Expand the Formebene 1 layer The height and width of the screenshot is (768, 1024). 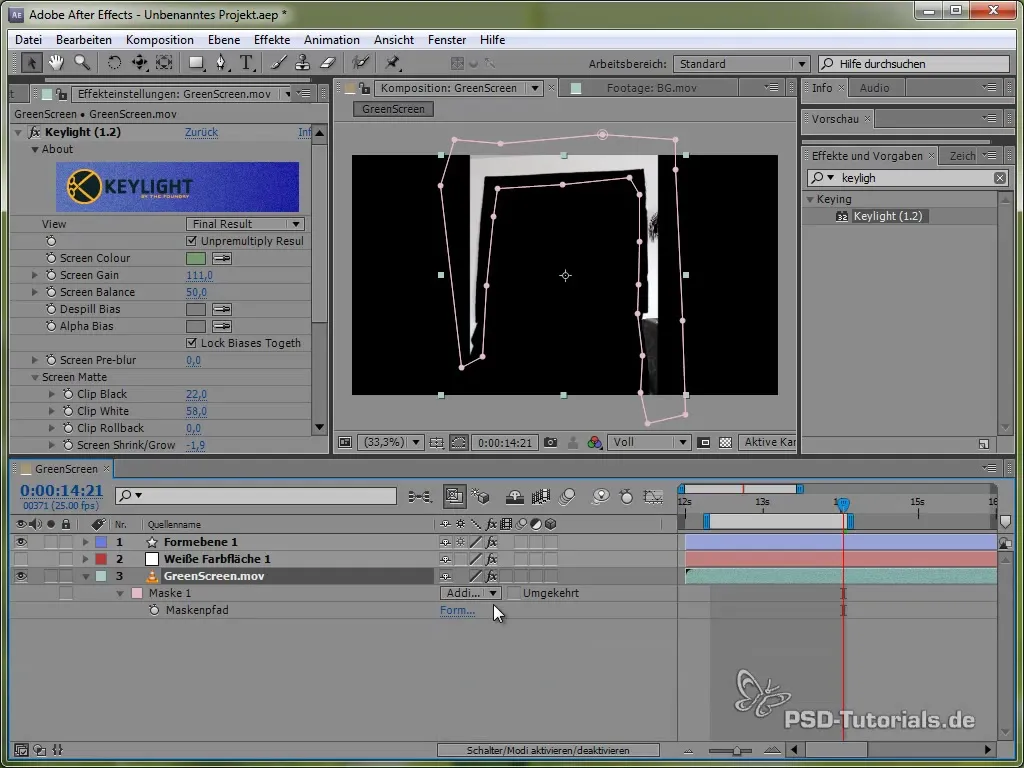[85, 542]
